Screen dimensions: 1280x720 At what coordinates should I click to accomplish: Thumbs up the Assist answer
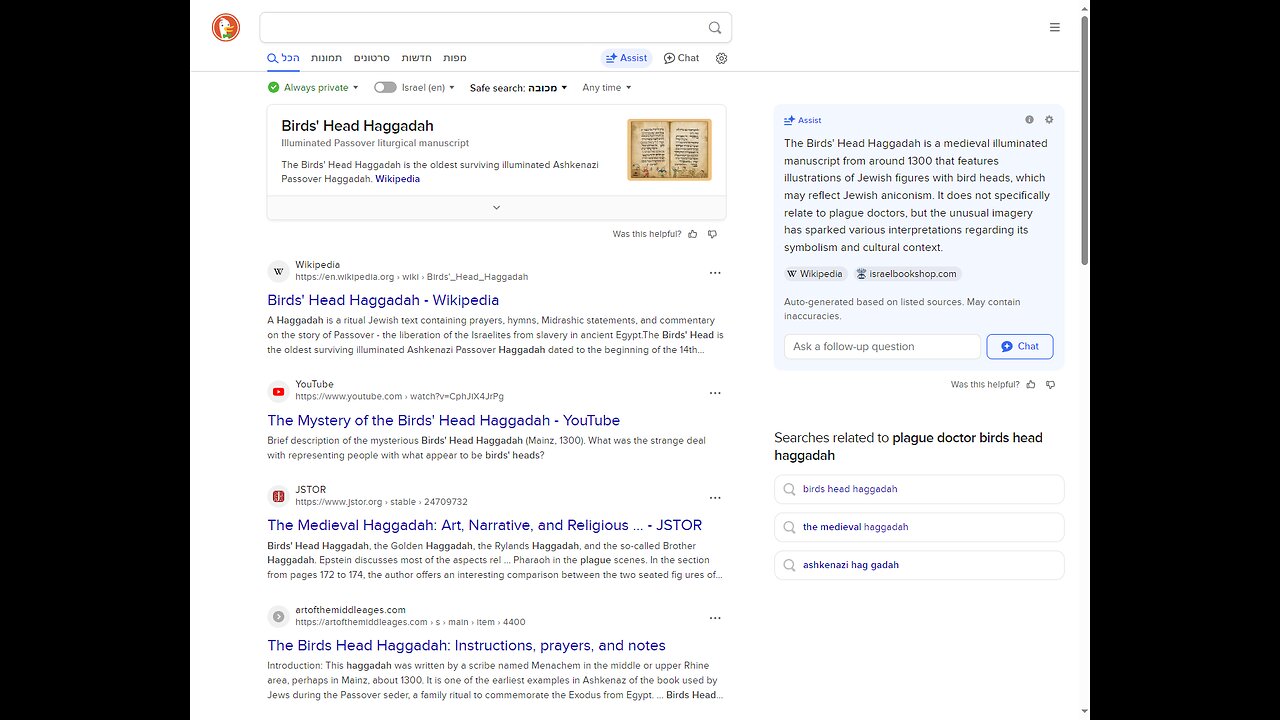[x=1031, y=385]
